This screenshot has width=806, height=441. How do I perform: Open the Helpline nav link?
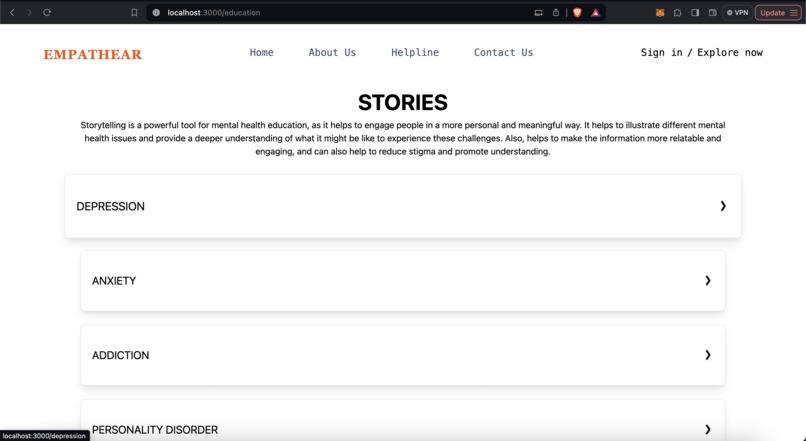(415, 52)
